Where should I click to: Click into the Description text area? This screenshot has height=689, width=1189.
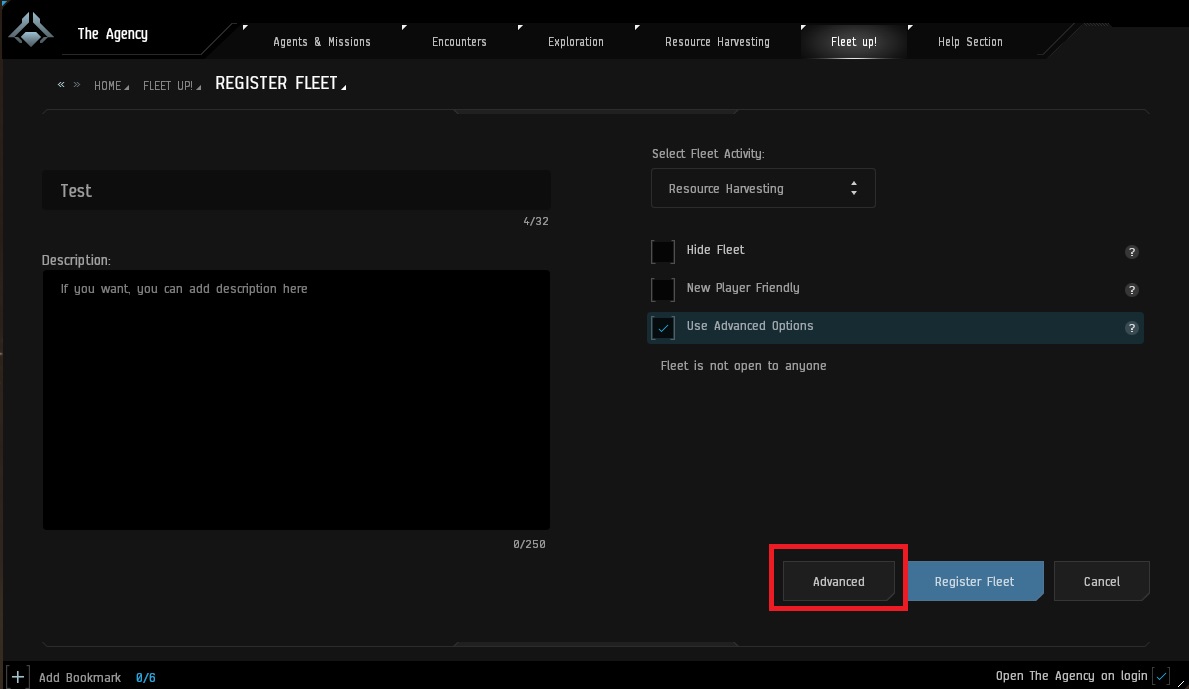[x=296, y=400]
